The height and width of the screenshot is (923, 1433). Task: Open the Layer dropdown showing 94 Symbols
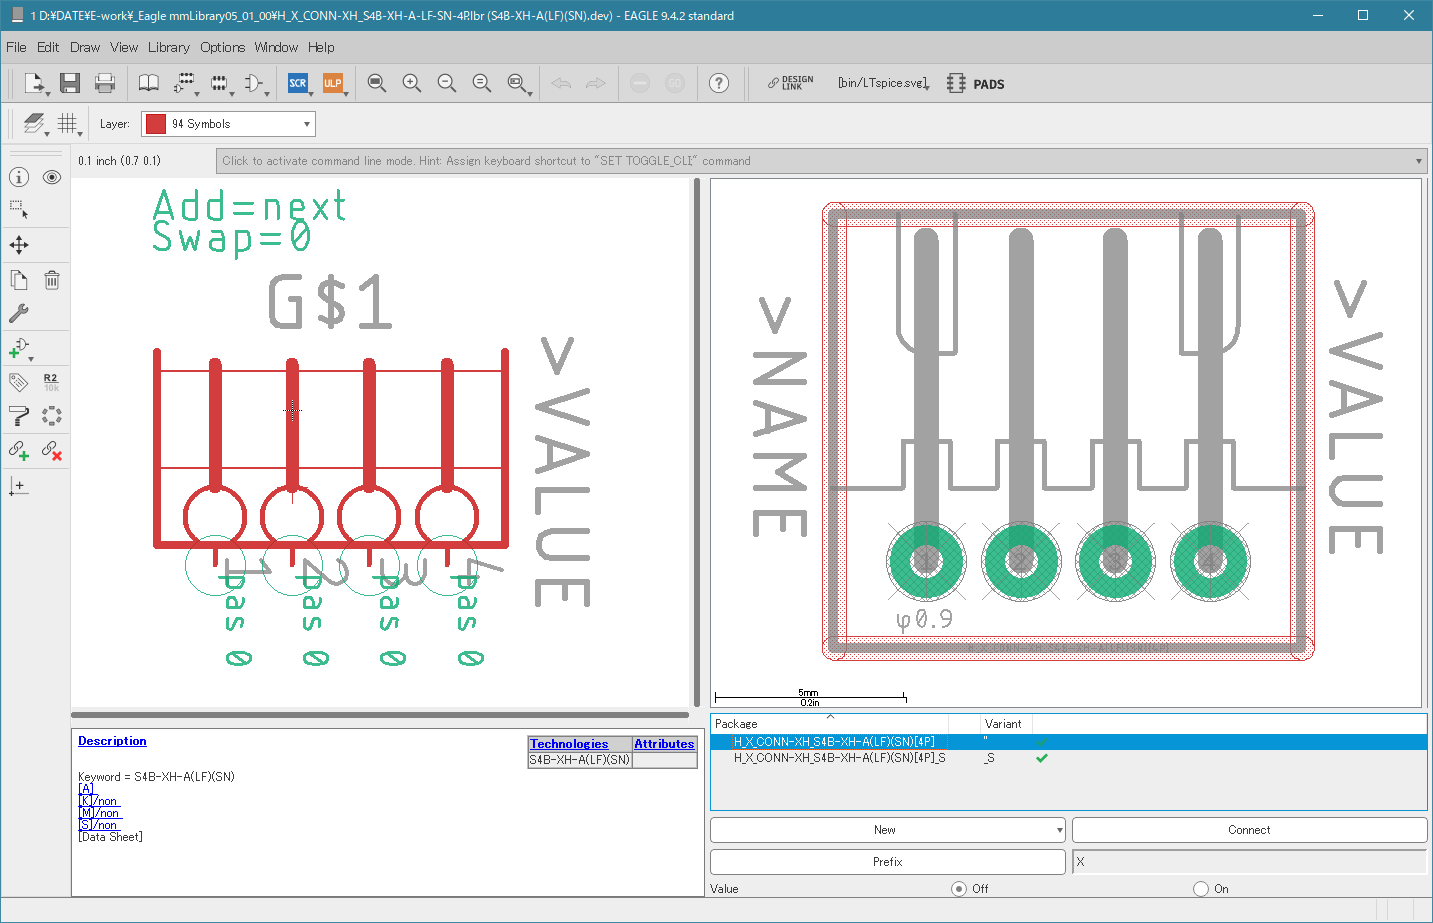point(228,124)
